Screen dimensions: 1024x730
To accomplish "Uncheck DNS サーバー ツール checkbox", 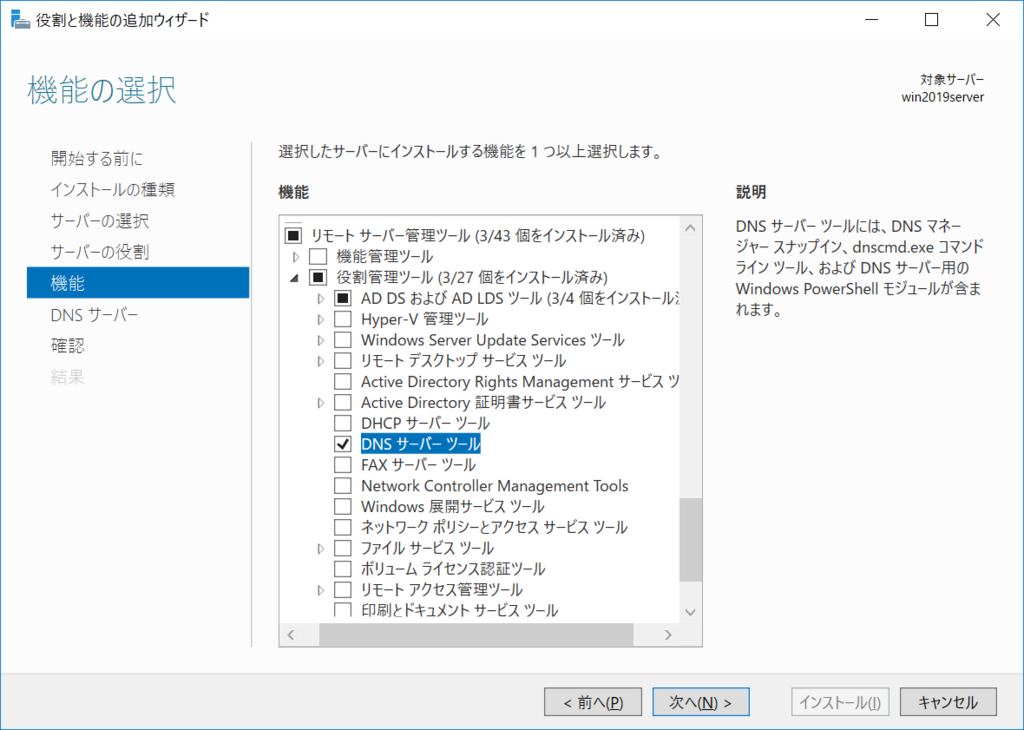I will pos(343,444).
